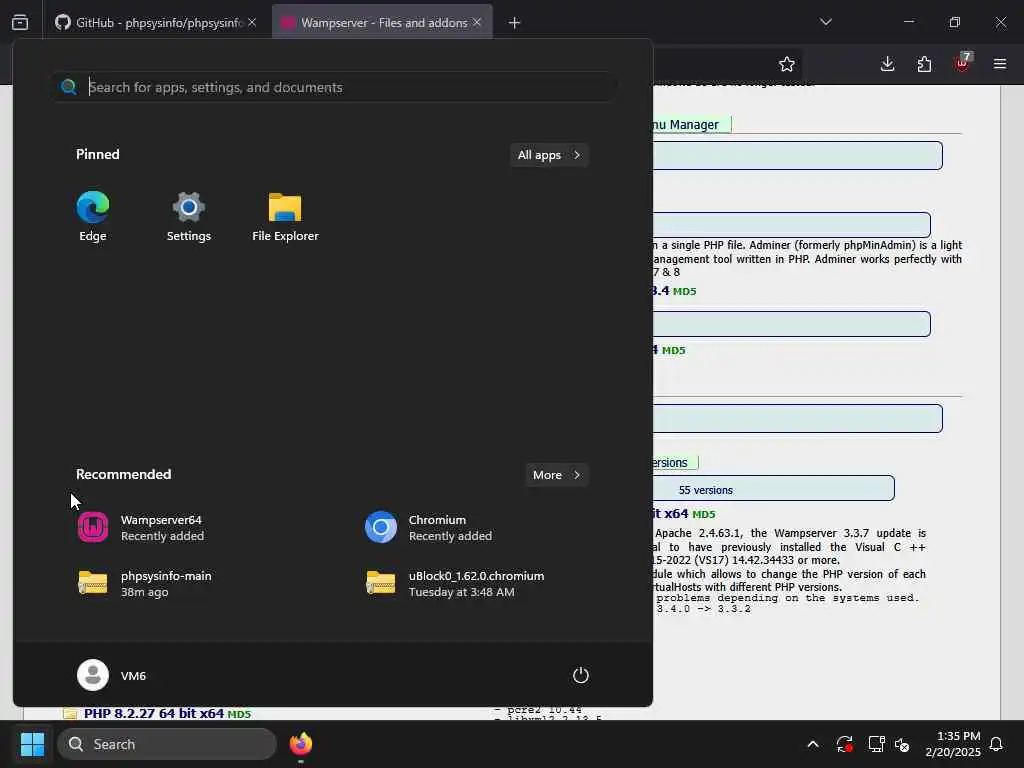Open the Extensions puzzle icon
Viewport: 1024px width, 768px height.
(x=924, y=64)
